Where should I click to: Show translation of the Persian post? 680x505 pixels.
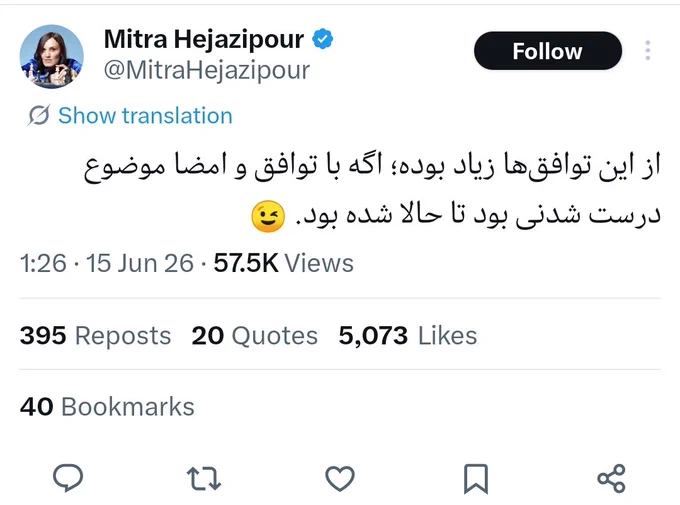pos(145,115)
